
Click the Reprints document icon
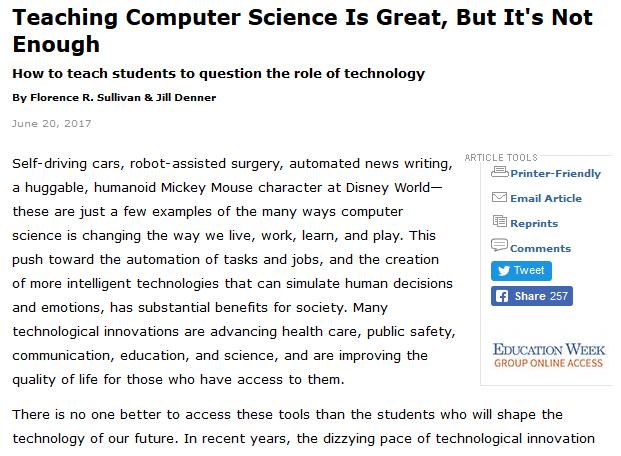(499, 221)
